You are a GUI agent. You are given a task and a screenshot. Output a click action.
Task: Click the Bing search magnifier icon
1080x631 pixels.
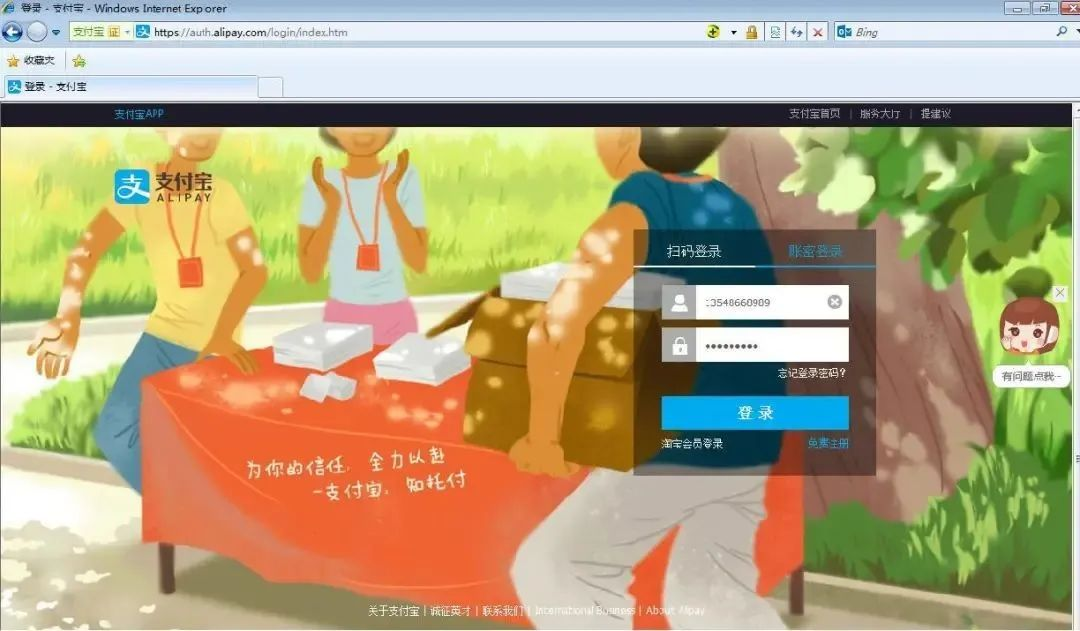click(x=1062, y=31)
